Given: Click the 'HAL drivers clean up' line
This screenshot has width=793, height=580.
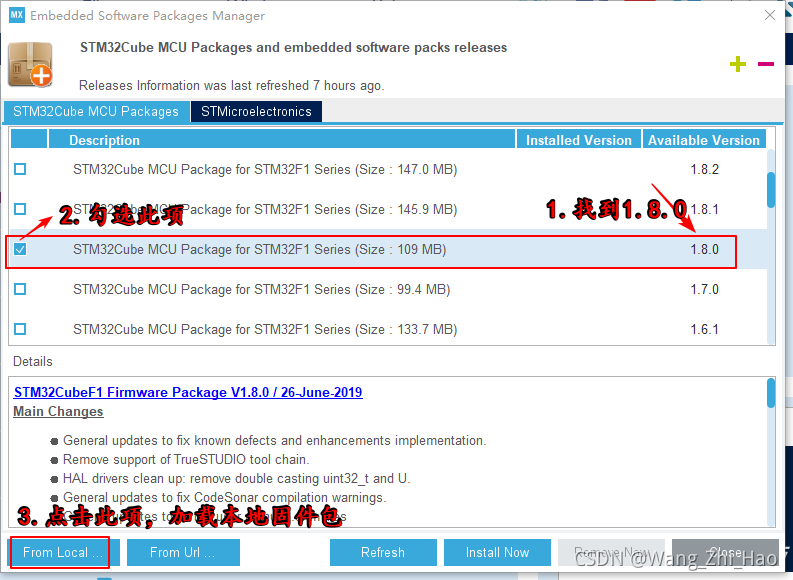Looking at the screenshot, I should (236, 478).
